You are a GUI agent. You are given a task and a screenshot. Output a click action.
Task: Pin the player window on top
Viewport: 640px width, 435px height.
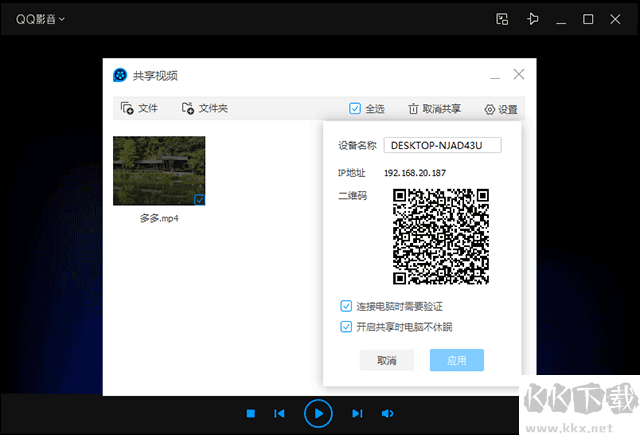(533, 19)
